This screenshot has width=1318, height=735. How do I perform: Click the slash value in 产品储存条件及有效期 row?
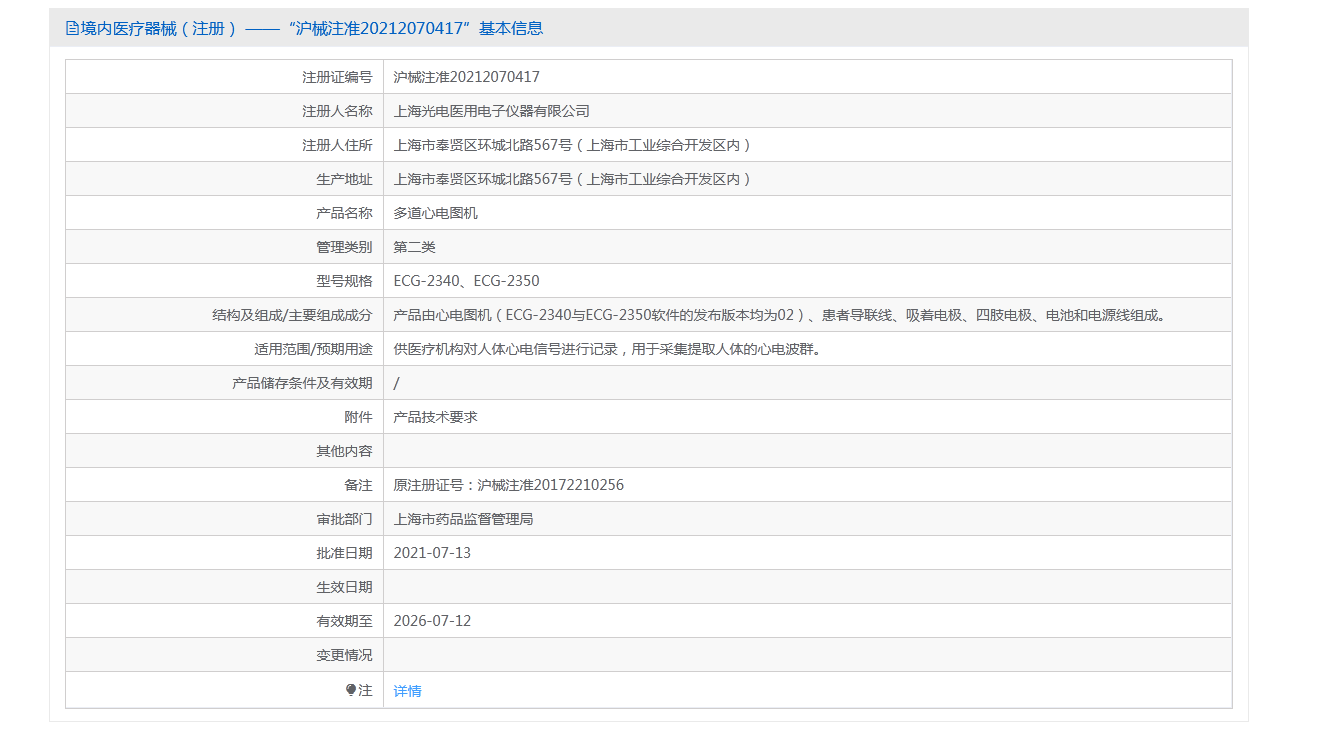(397, 383)
